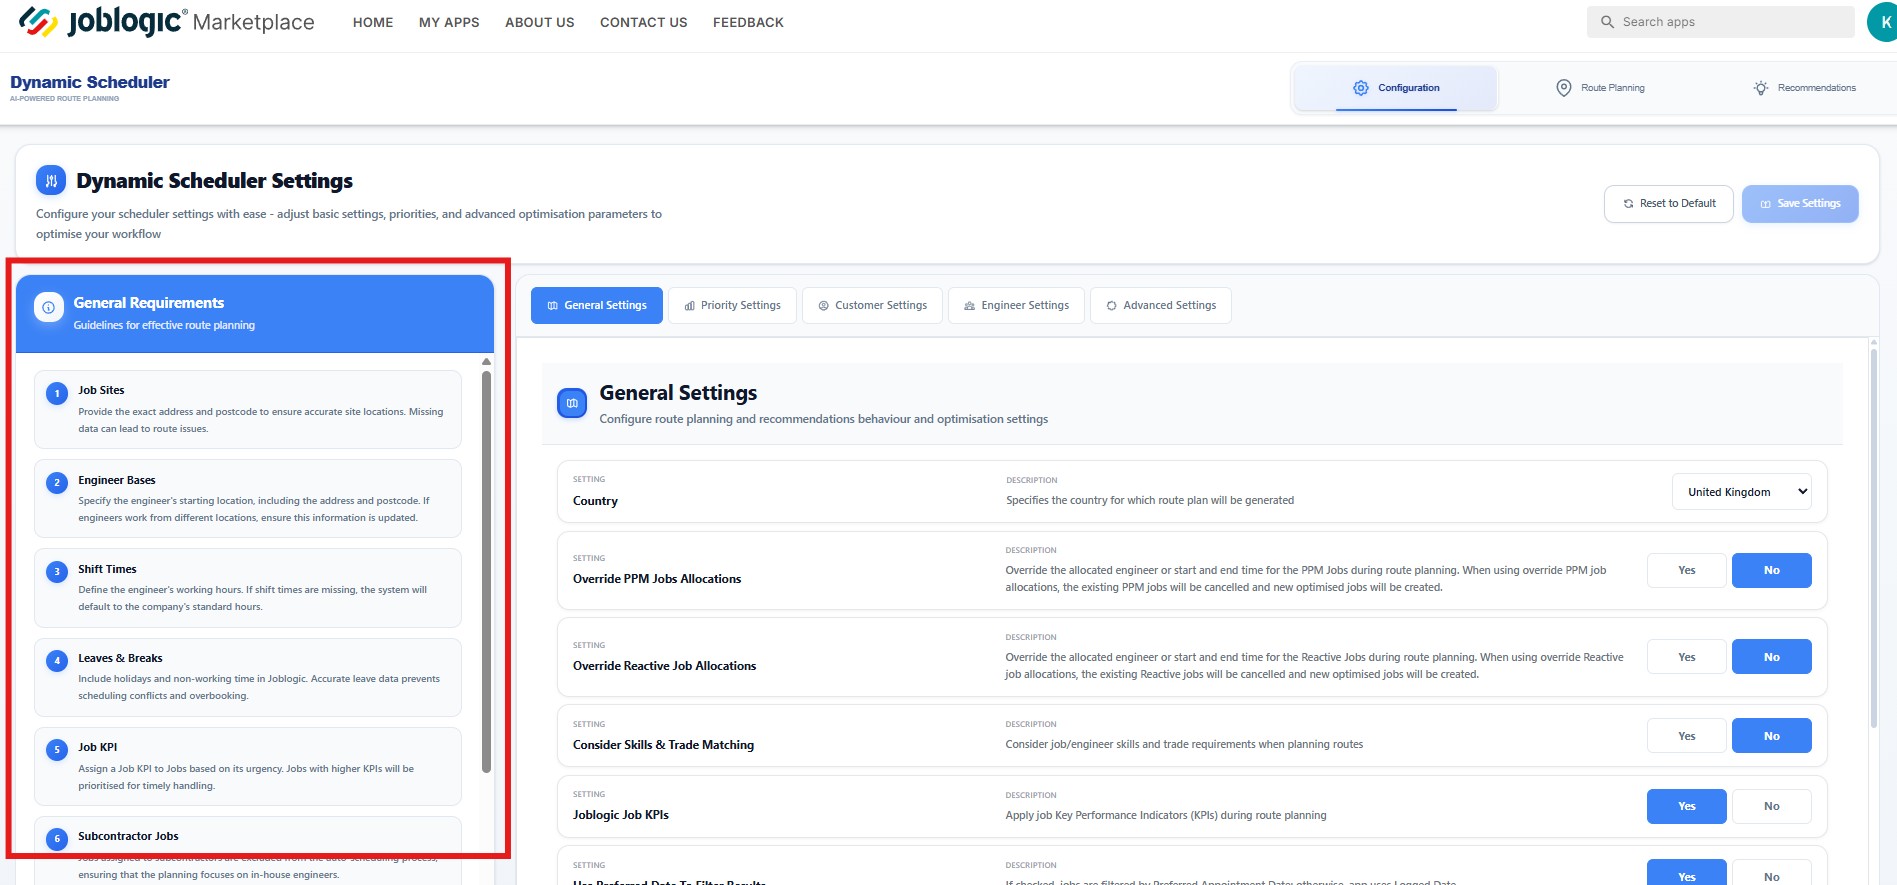Switch to the Recommendations tab
Image resolution: width=1897 pixels, height=885 pixels.
pos(1804,88)
